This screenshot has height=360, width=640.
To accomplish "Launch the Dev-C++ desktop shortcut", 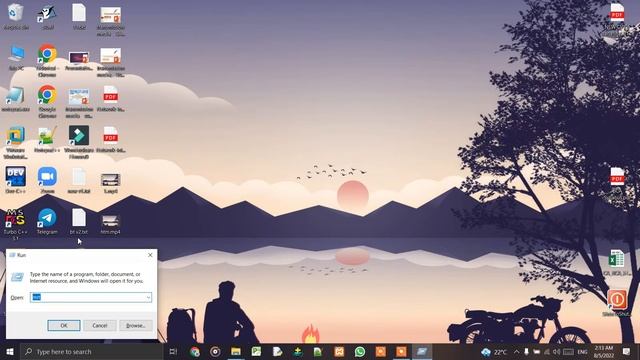I will [16, 180].
